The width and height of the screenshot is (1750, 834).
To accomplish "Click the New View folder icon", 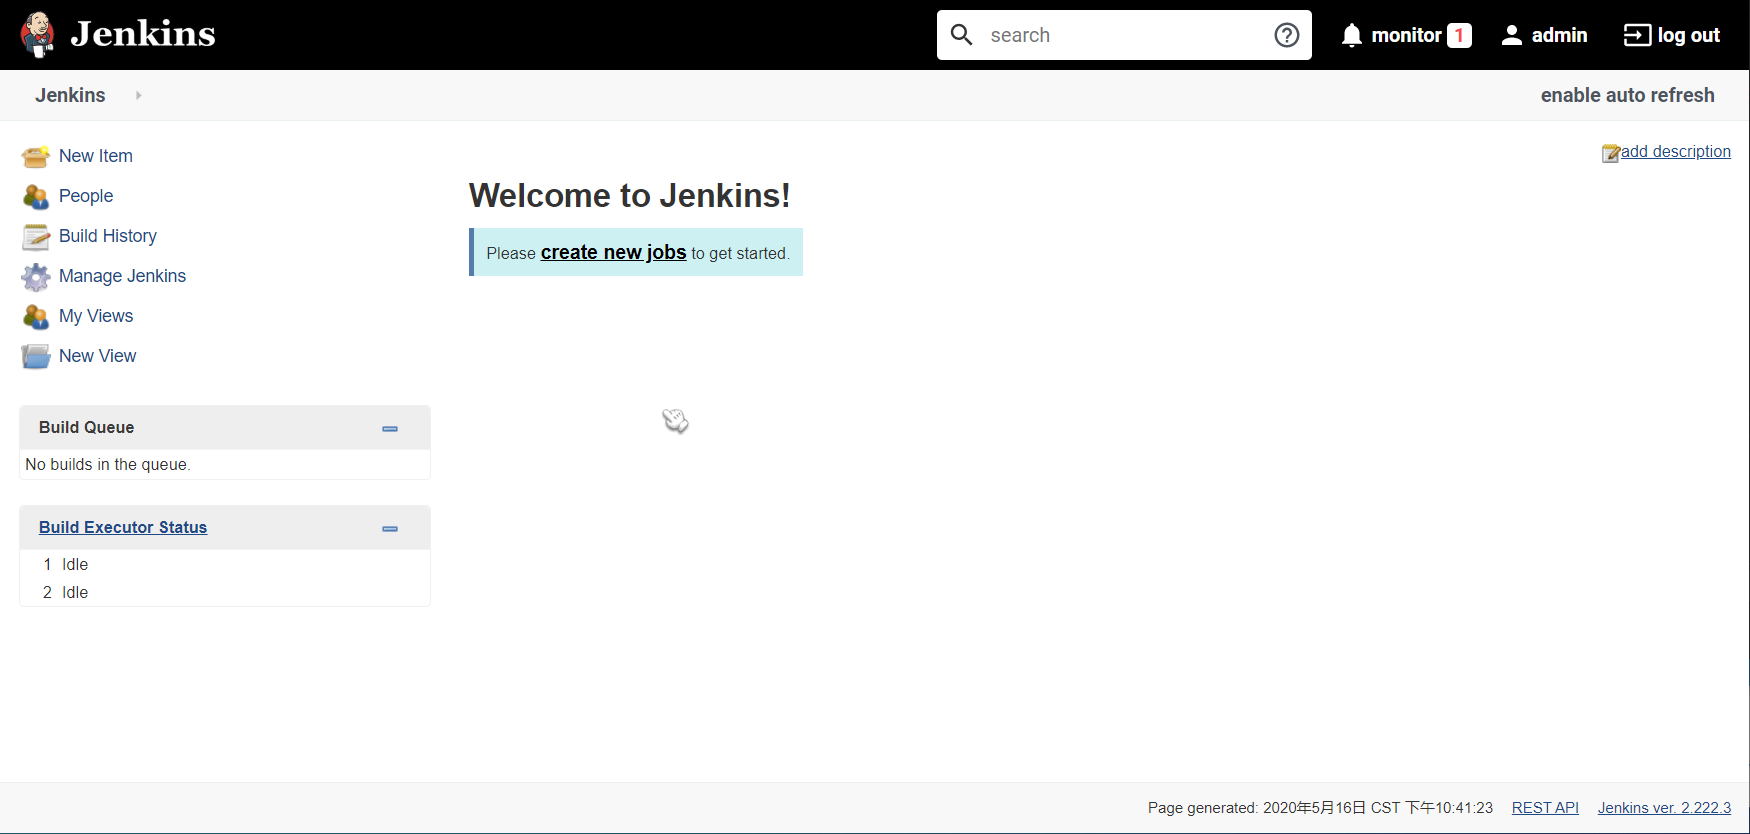I will [36, 356].
